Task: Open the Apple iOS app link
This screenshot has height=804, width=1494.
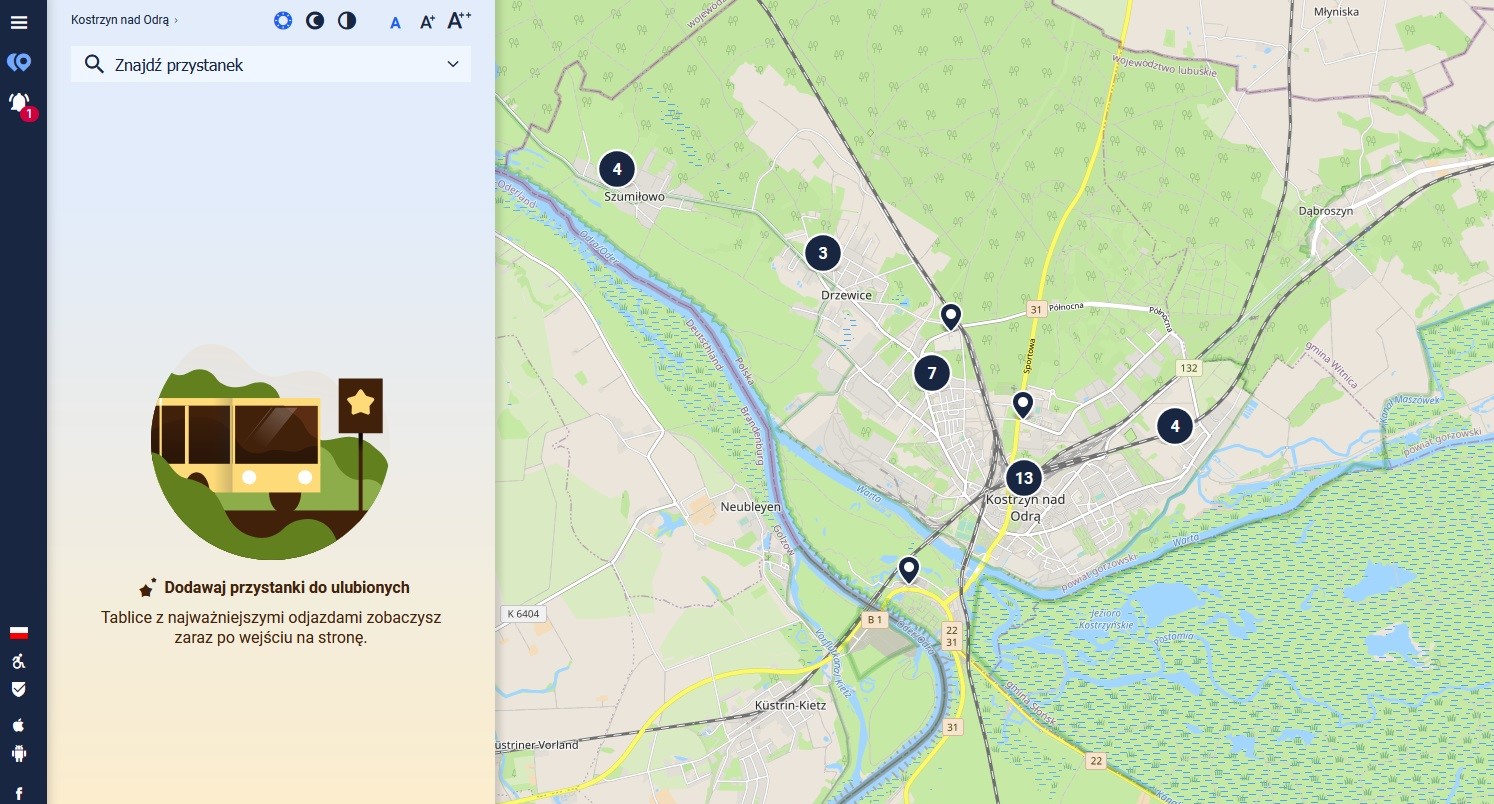Action: point(18,724)
